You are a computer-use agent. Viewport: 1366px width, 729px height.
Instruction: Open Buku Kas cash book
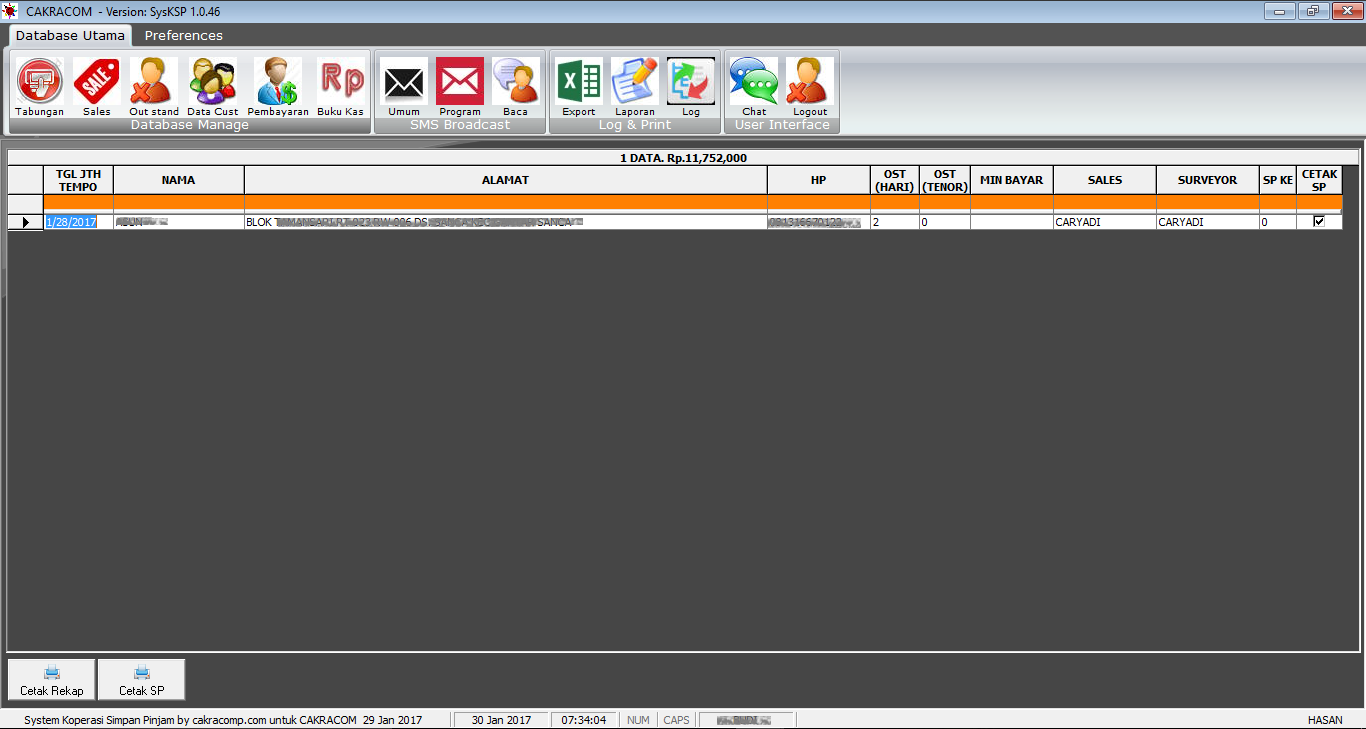point(341,82)
